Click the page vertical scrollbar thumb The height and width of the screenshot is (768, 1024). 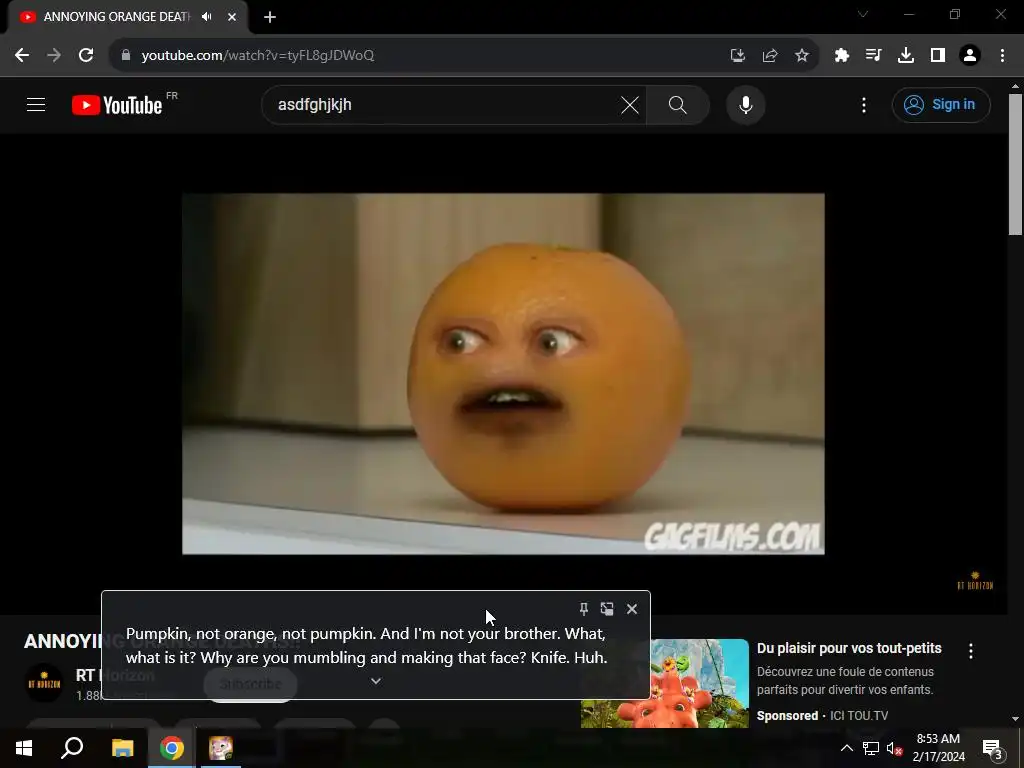point(1015,163)
